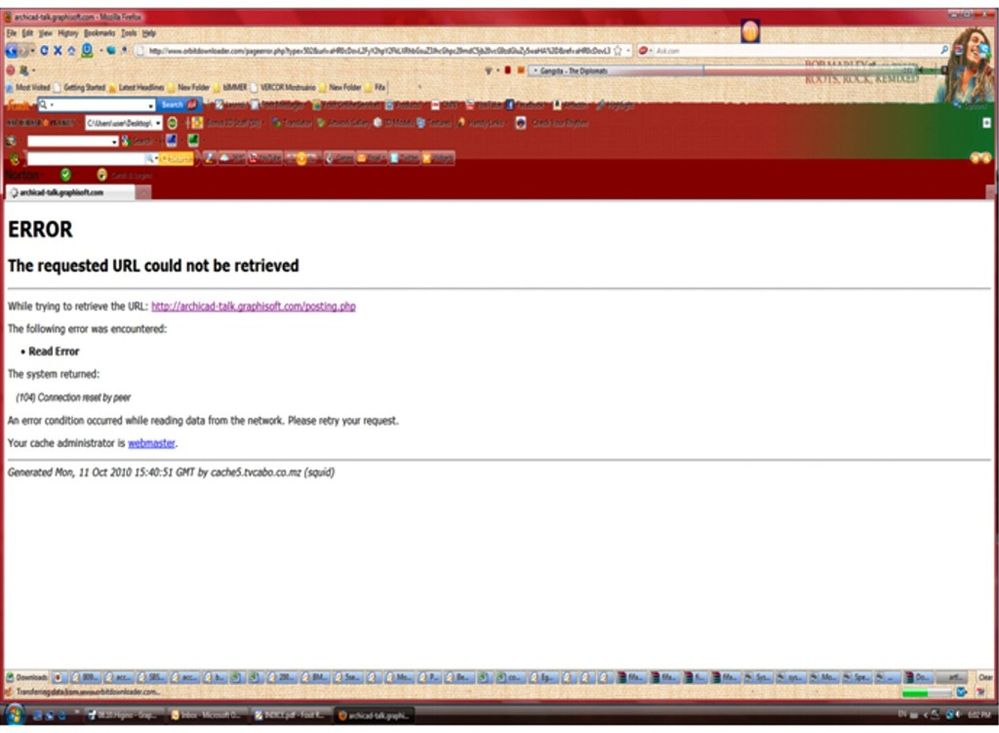The height and width of the screenshot is (733, 999).
Task: Click the Ask.com search input field
Action: click(x=796, y=50)
